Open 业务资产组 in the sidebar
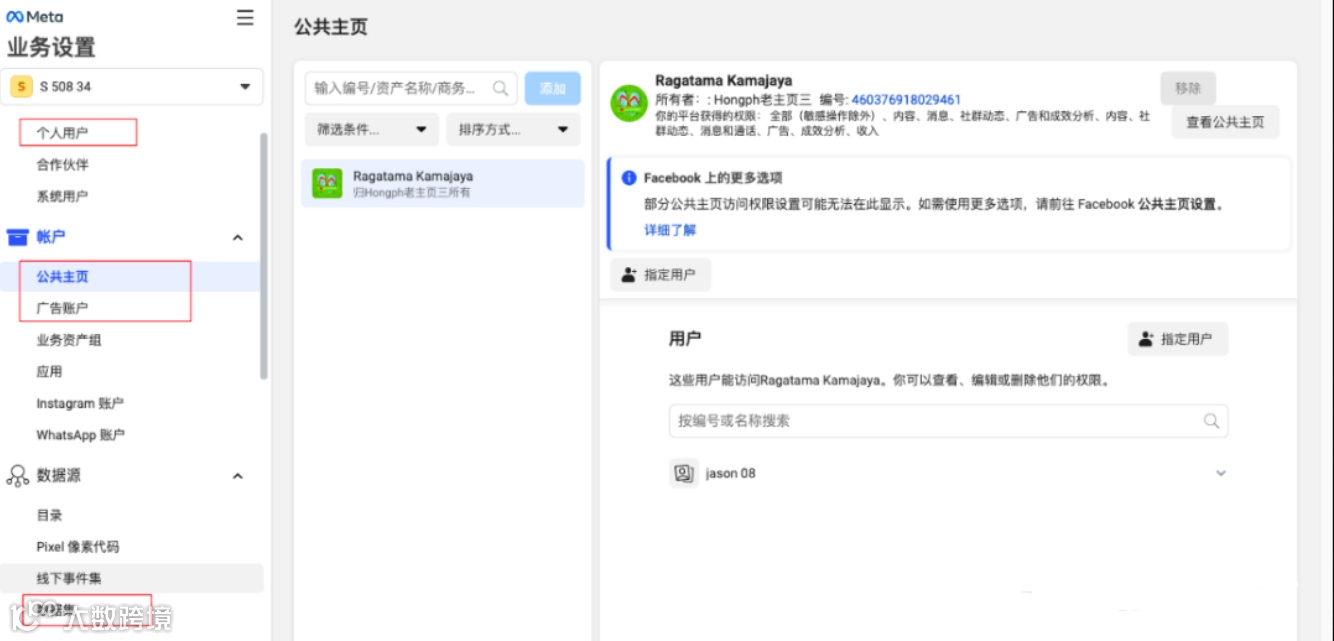This screenshot has height=641, width=1334. coord(69,340)
